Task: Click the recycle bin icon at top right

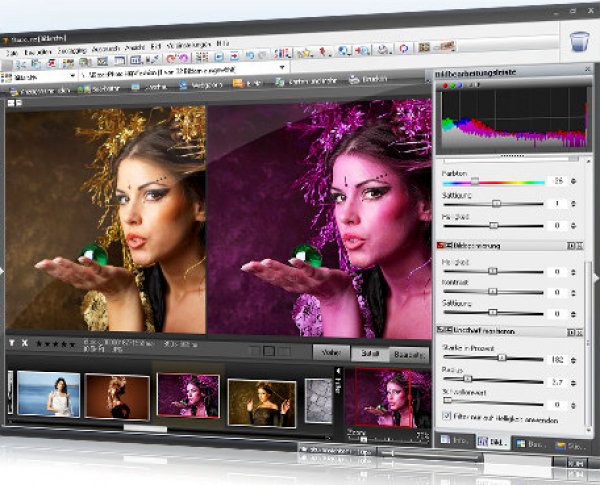Action: pos(579,42)
